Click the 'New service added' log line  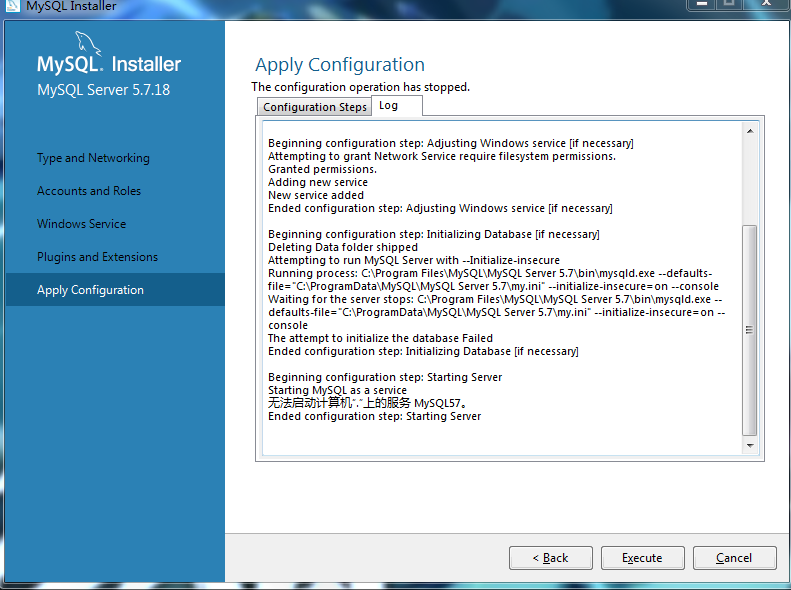pyautogui.click(x=316, y=195)
